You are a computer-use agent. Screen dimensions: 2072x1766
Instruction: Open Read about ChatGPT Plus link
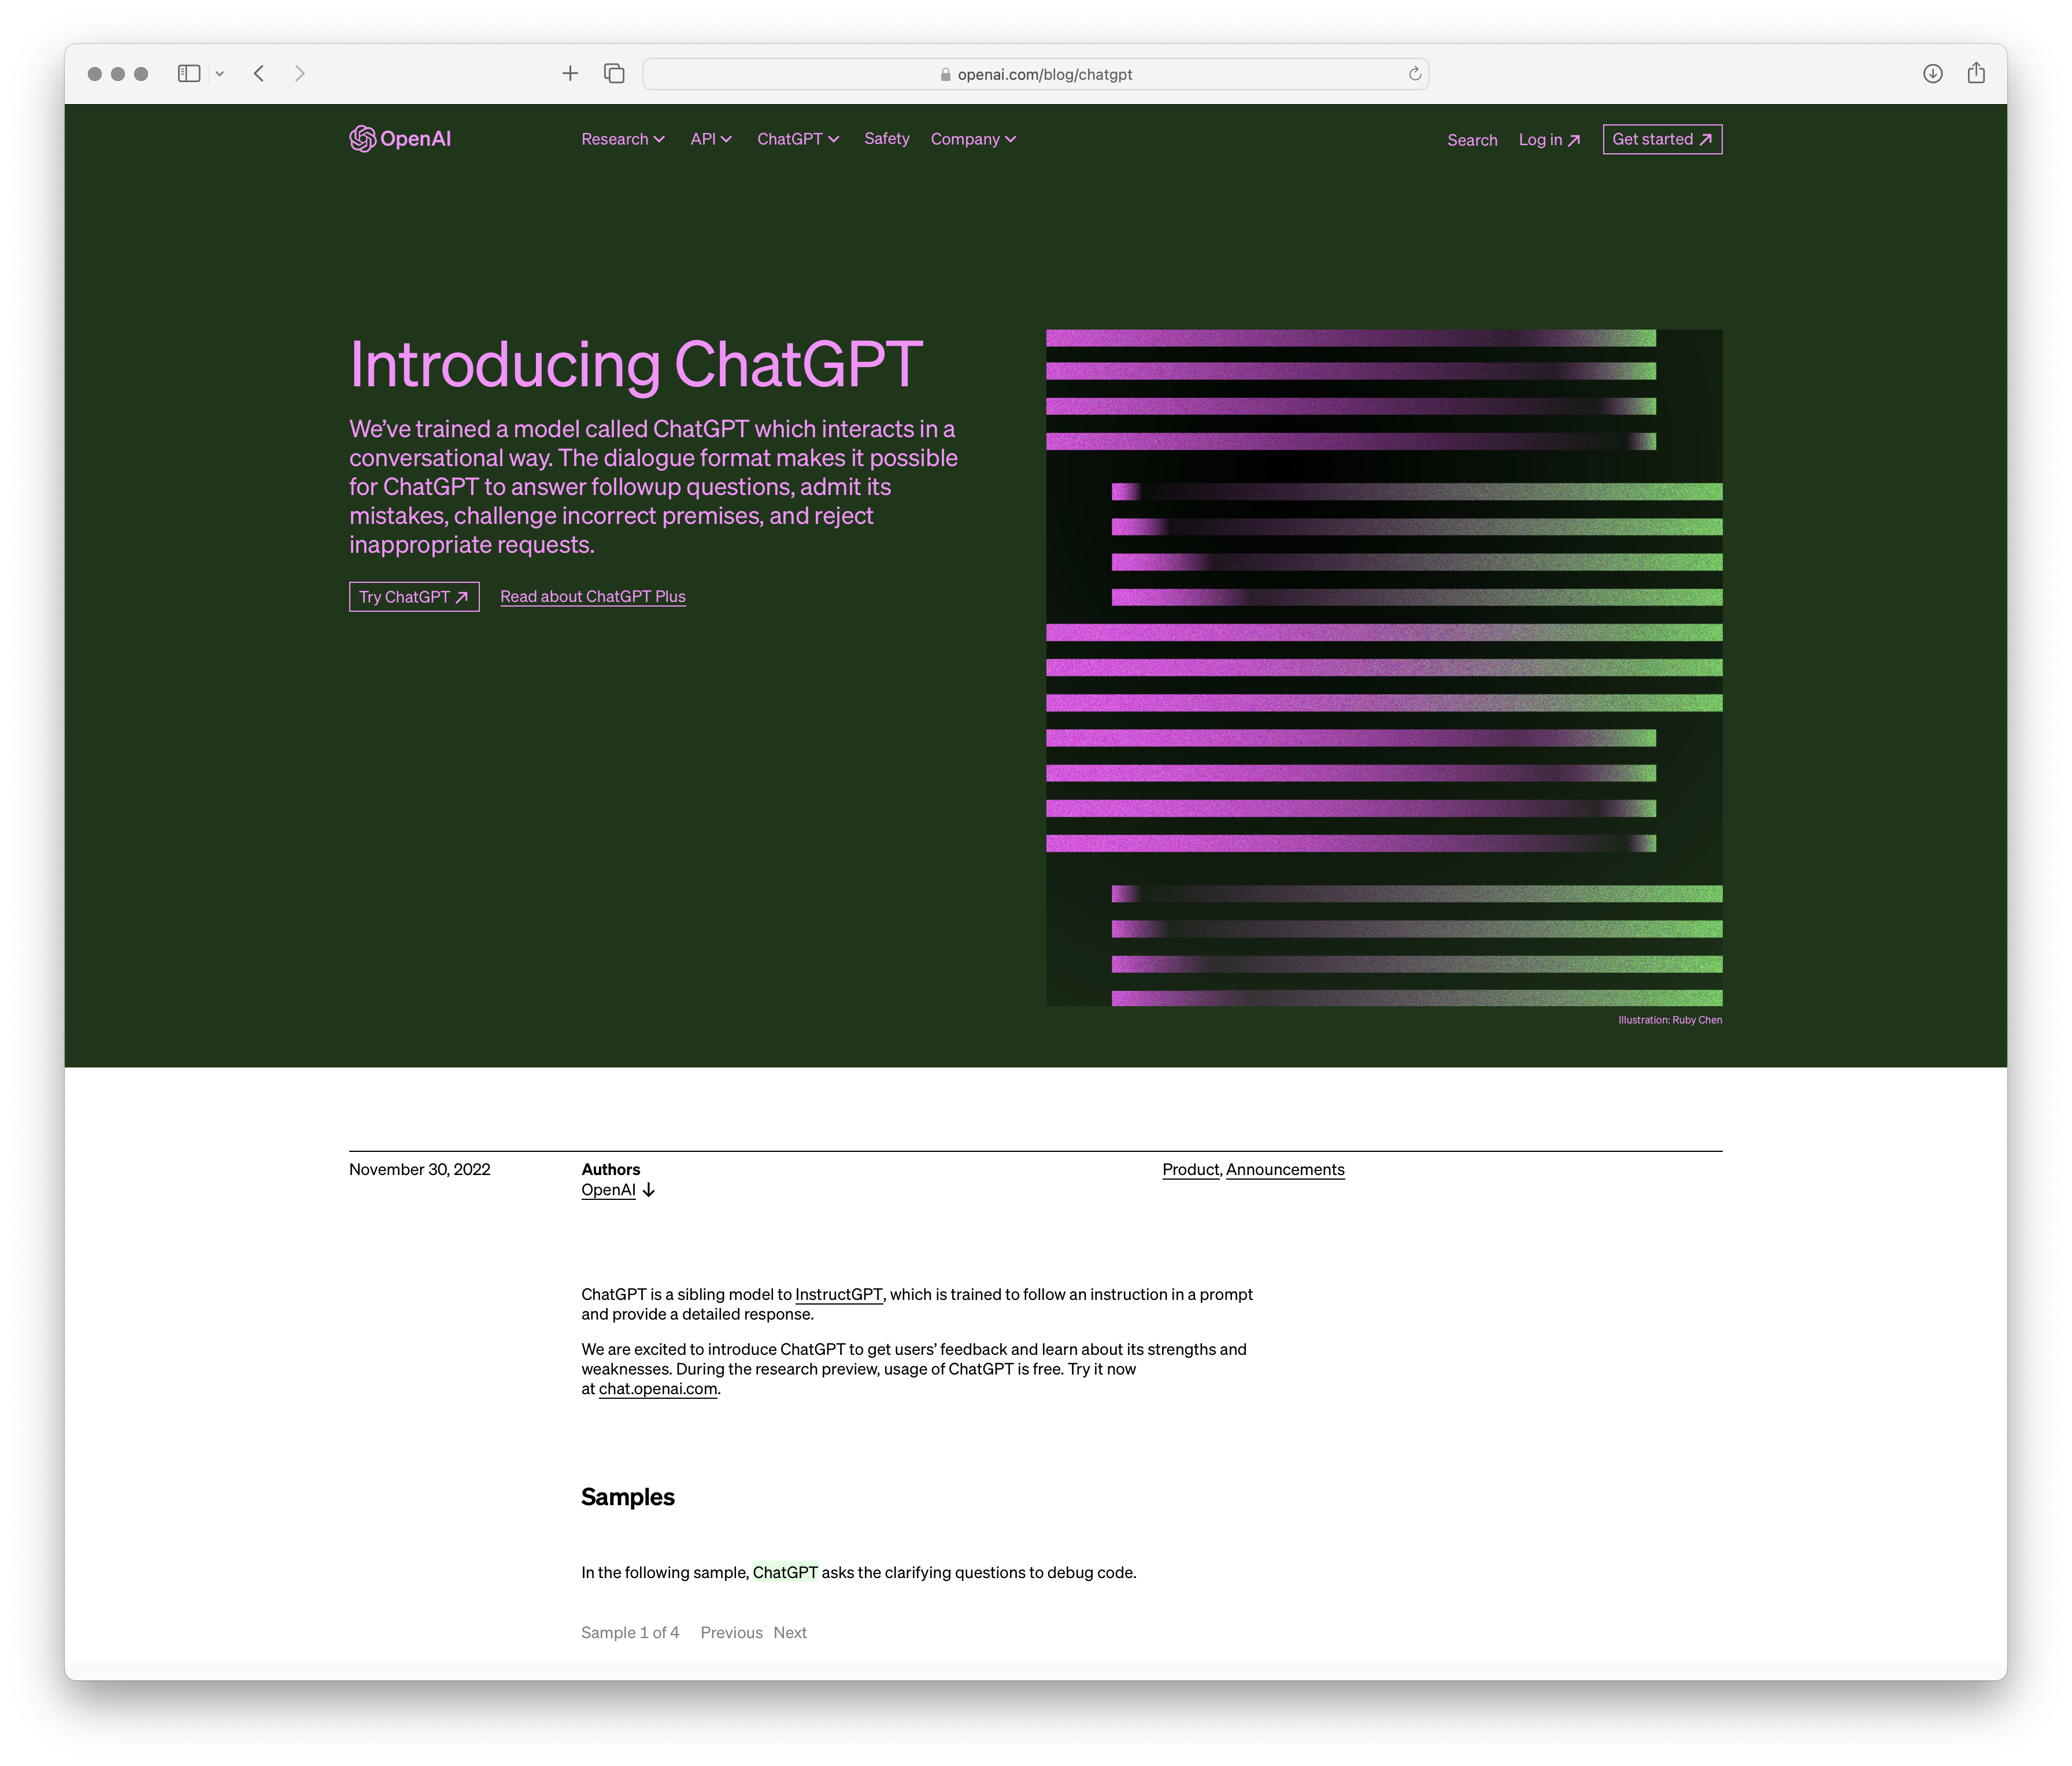pos(592,596)
